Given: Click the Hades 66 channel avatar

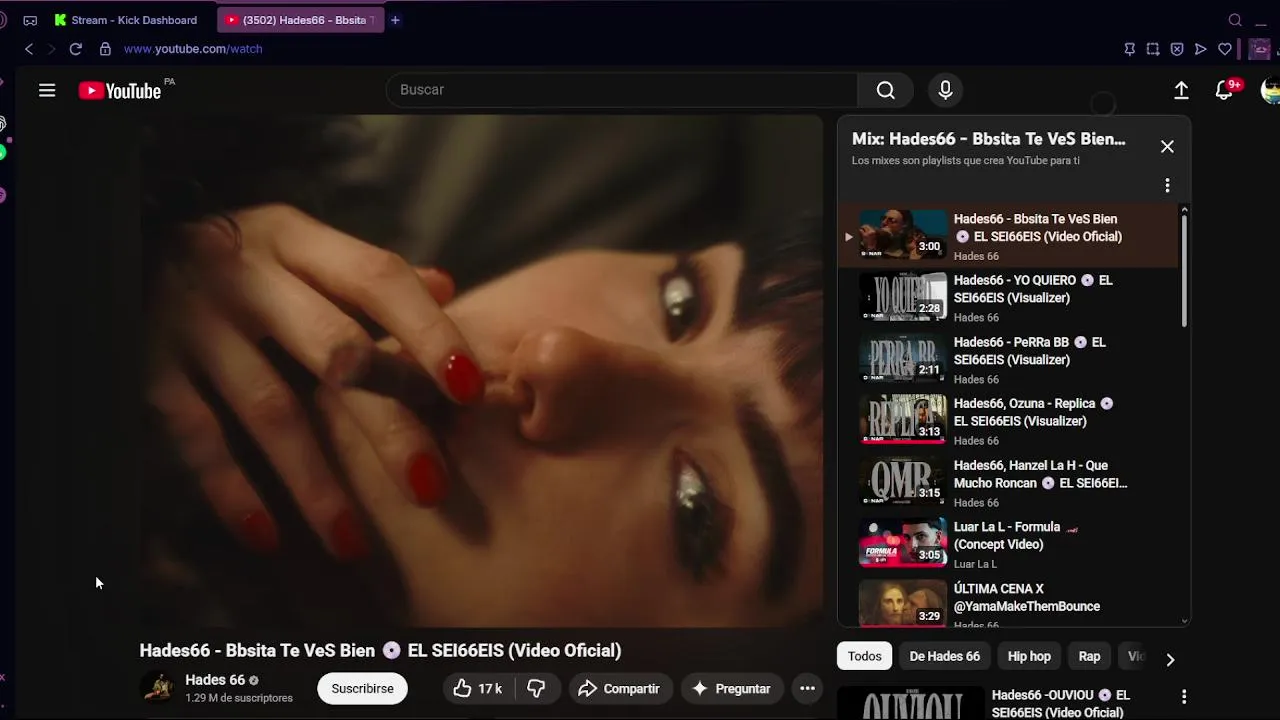Looking at the screenshot, I should pyautogui.click(x=157, y=688).
